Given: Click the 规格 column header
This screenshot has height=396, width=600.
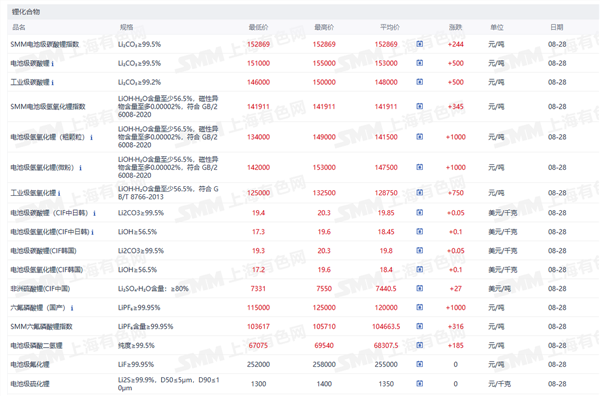Looking at the screenshot, I should click(127, 27).
